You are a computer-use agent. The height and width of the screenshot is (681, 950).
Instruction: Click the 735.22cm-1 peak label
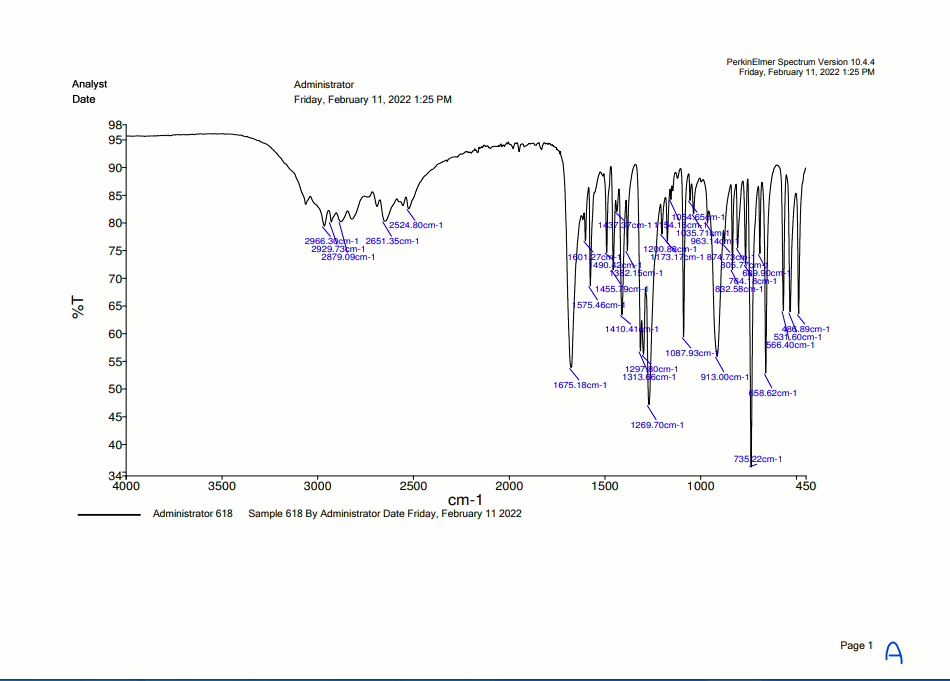tap(757, 459)
